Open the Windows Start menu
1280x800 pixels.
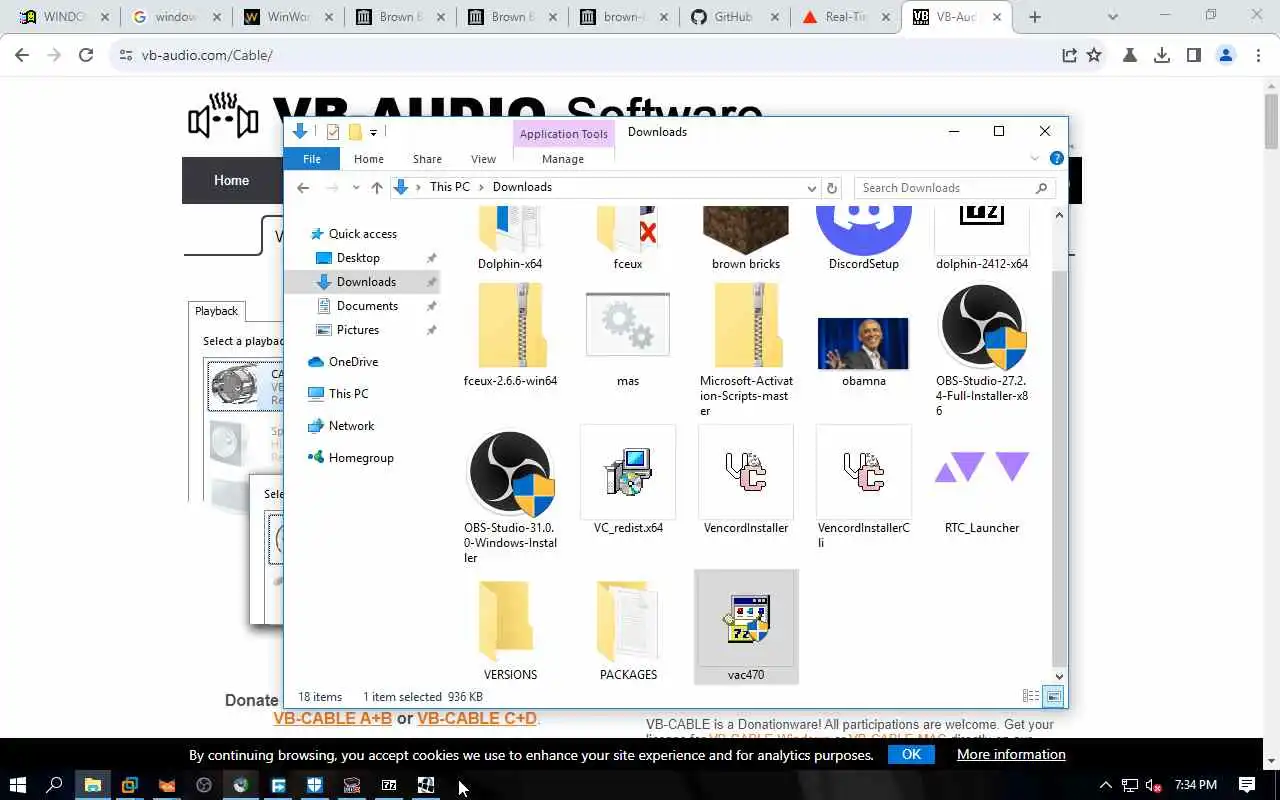17,785
